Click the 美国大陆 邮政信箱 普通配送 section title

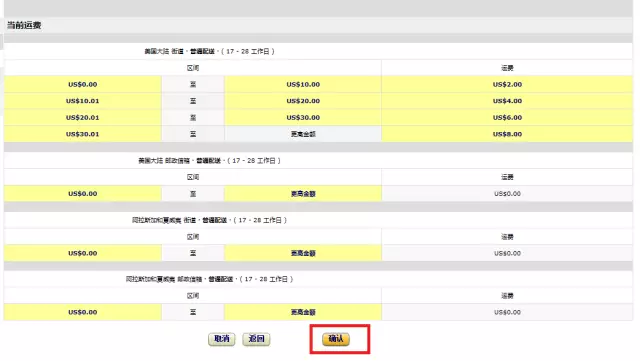209,160
